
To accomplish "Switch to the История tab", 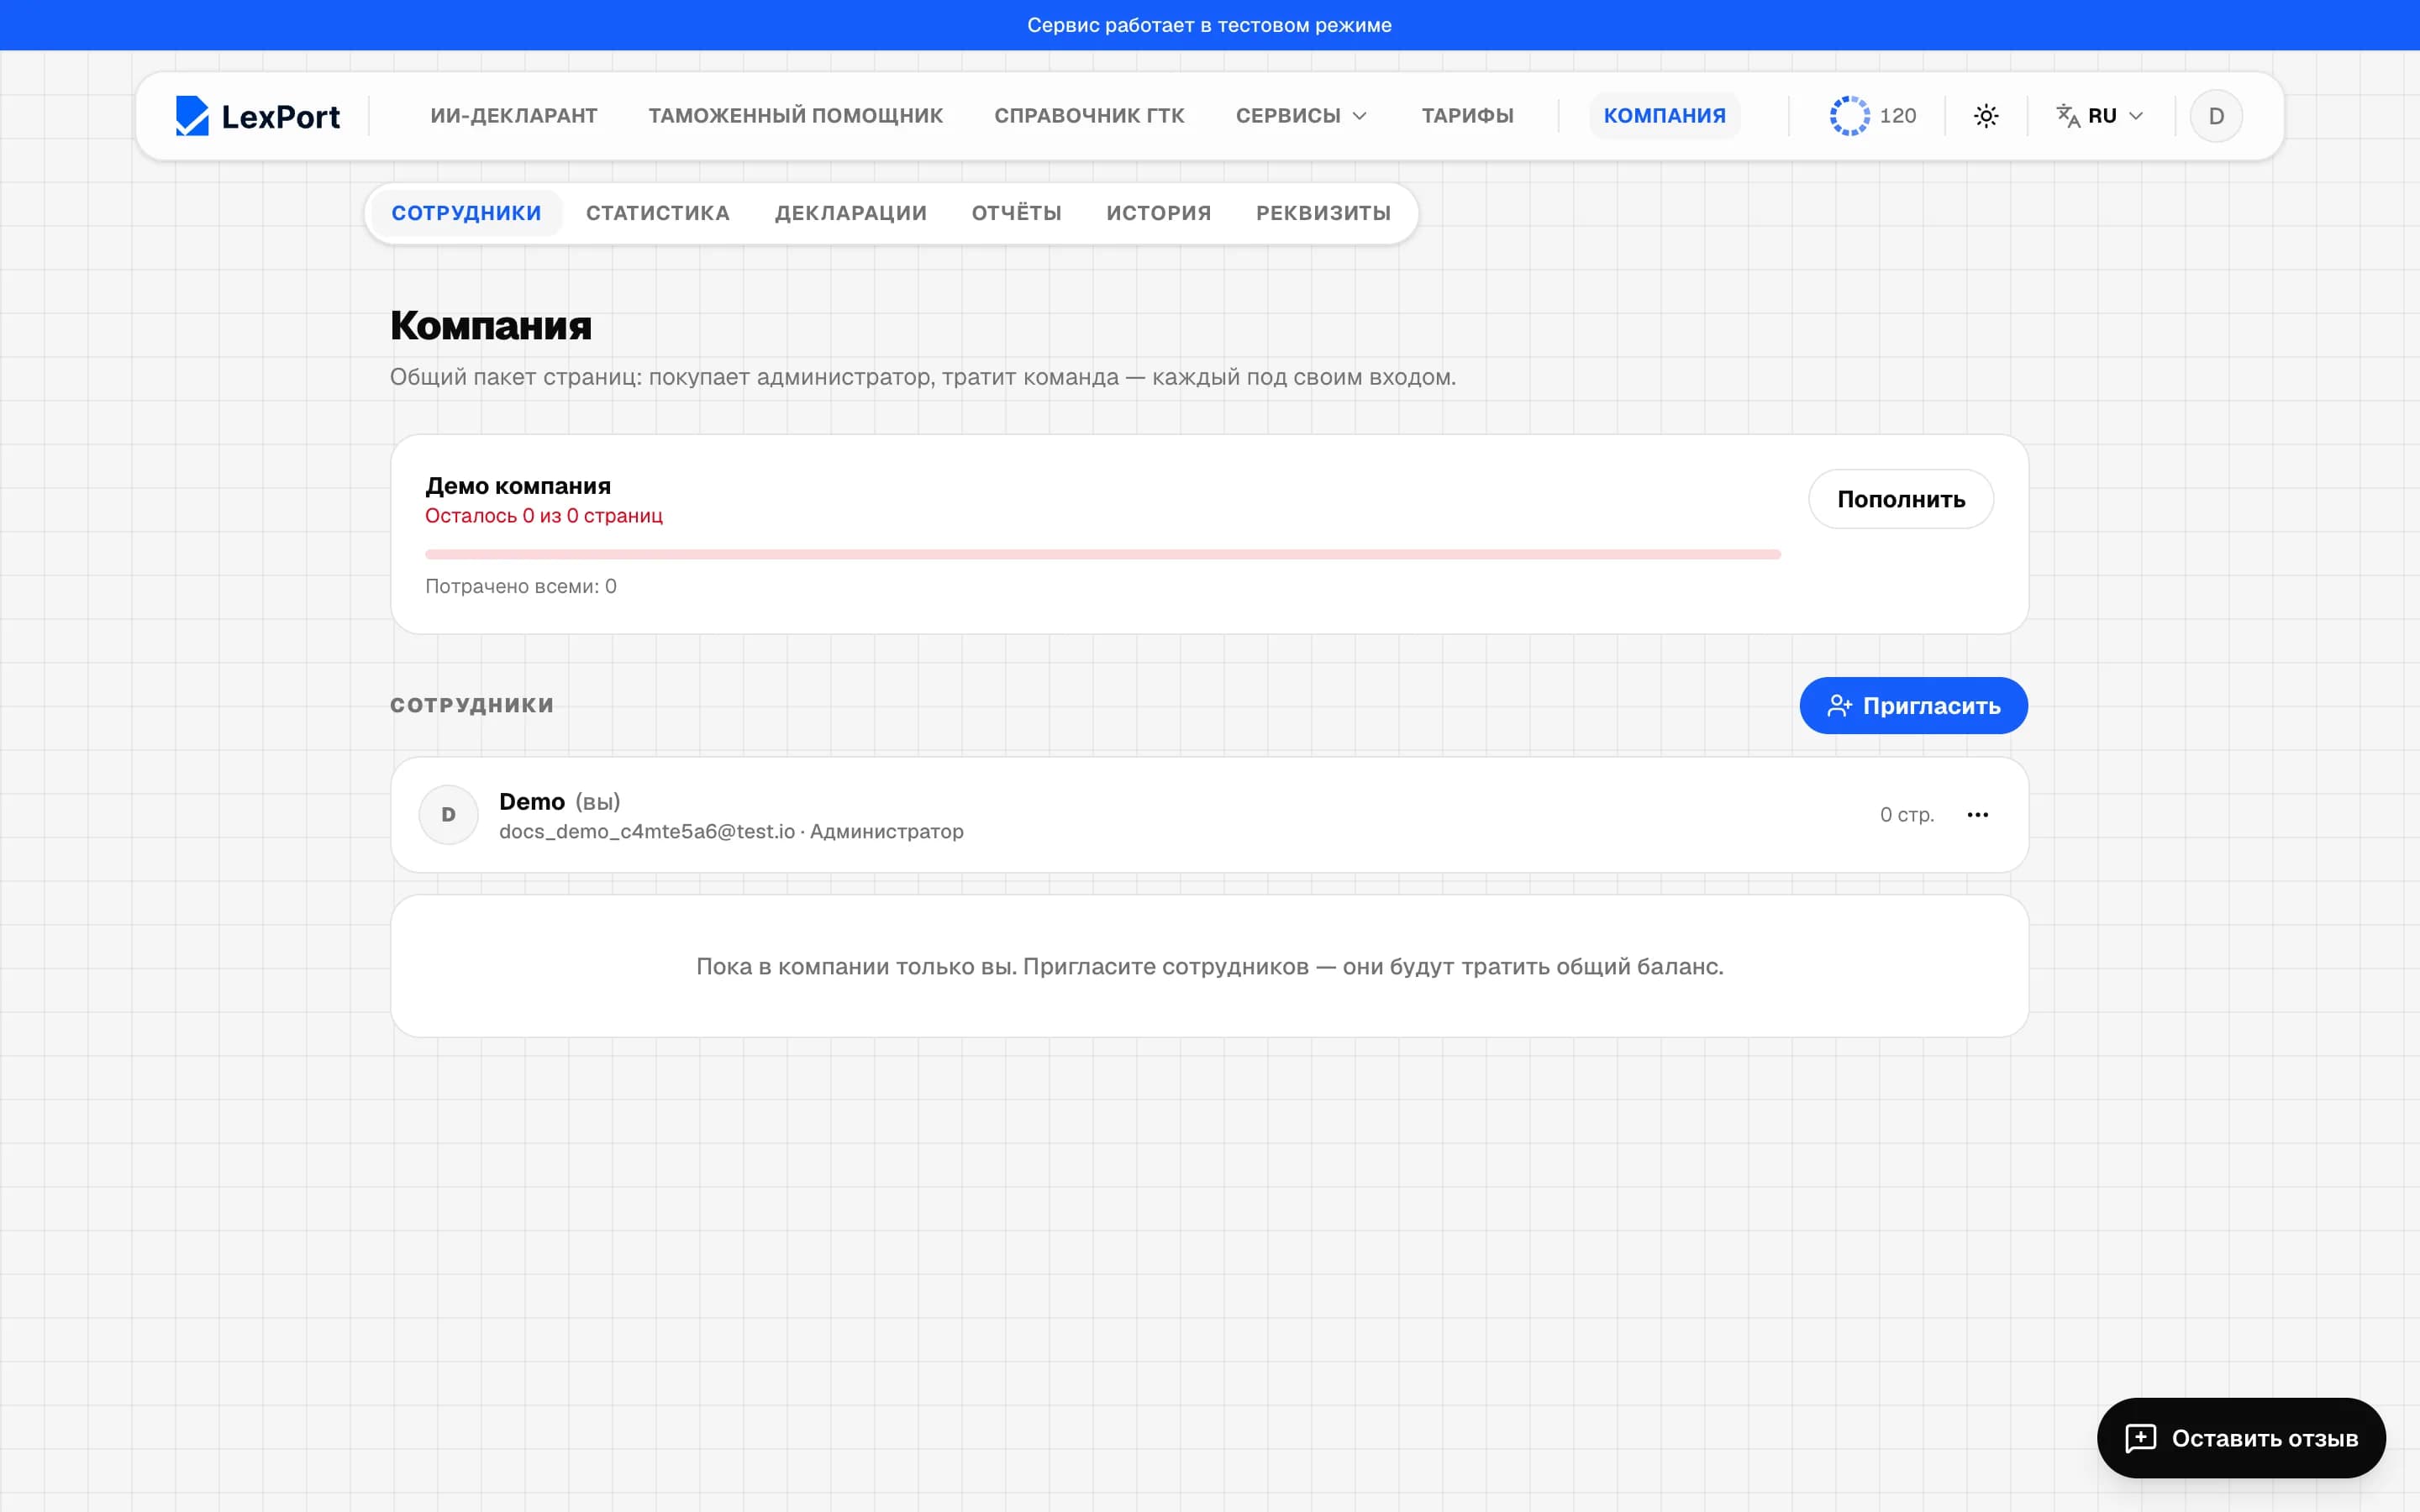I will [x=1158, y=213].
